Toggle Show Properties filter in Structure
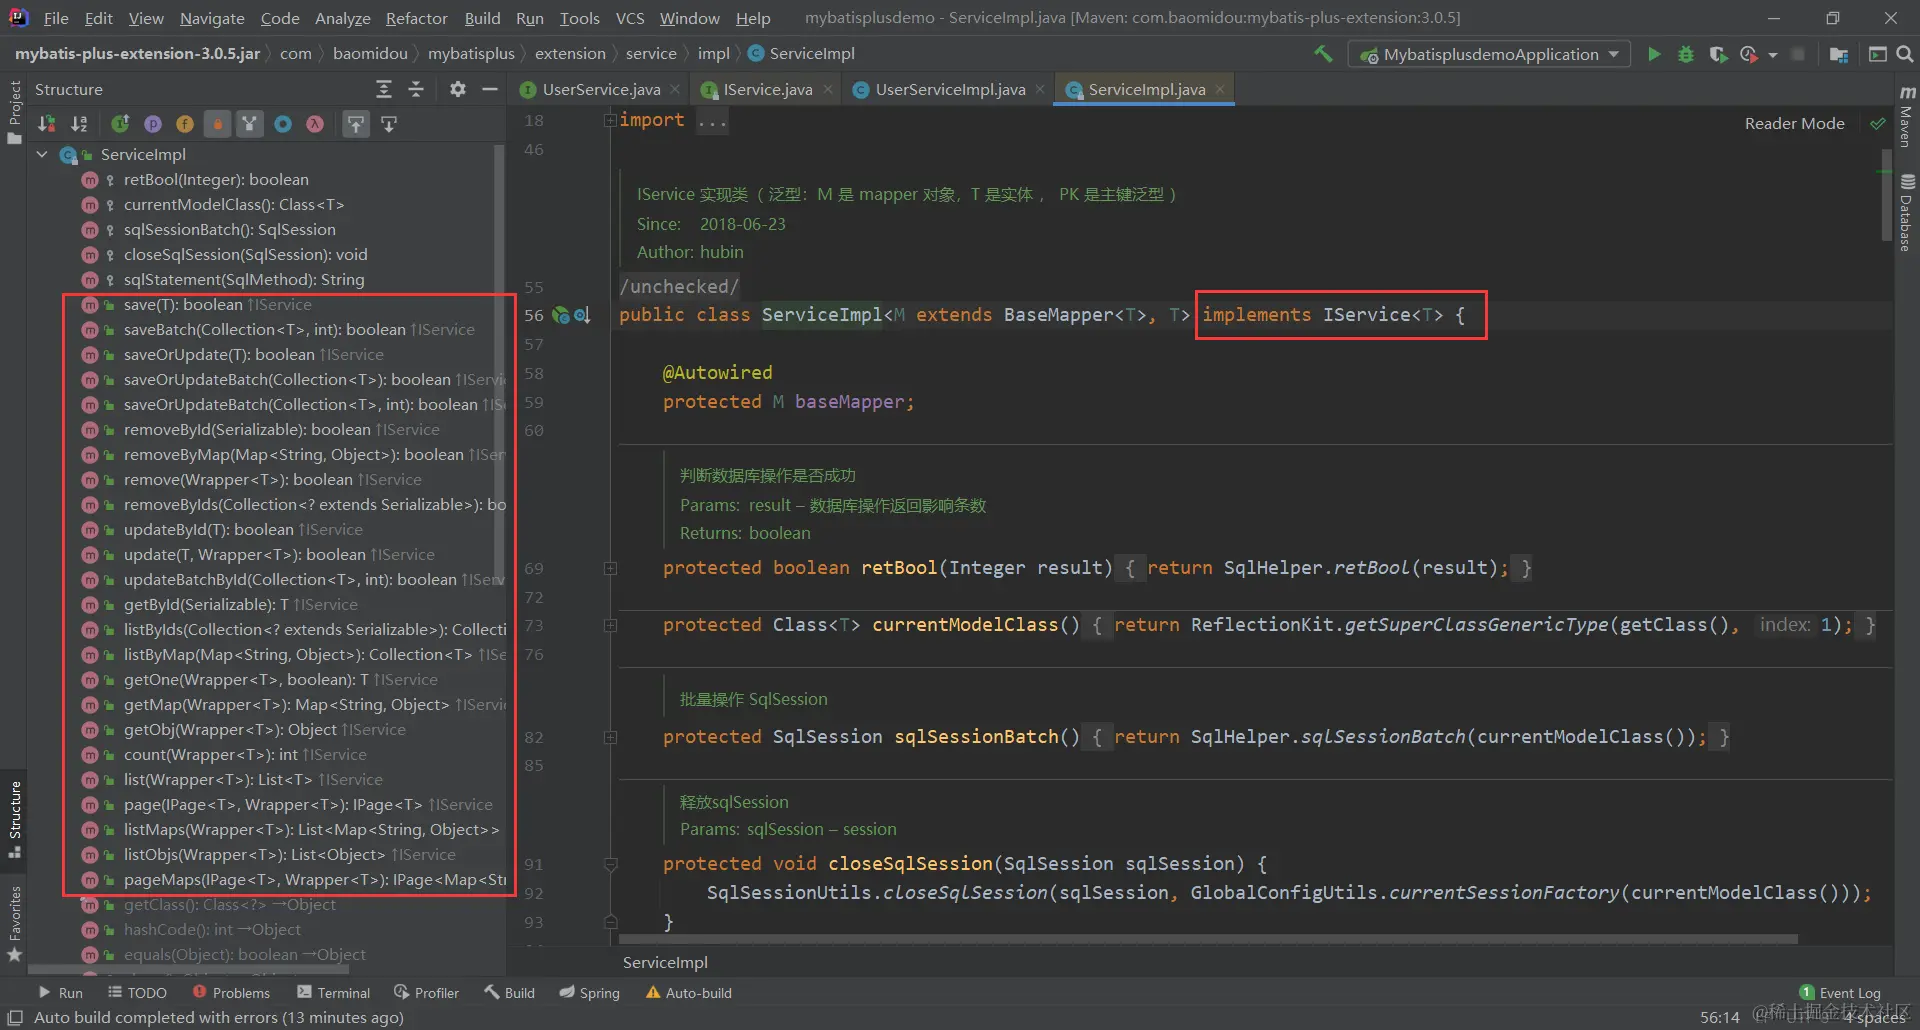 (x=152, y=124)
